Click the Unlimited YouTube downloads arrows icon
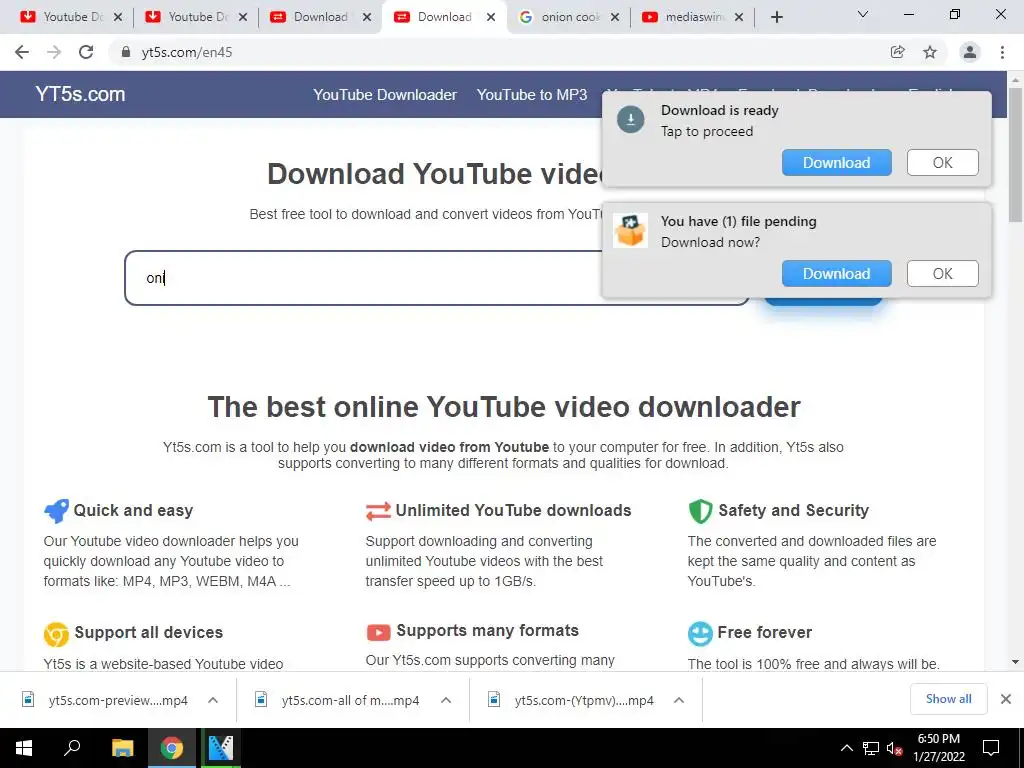Screen dimensions: 1024x768 coord(378,511)
